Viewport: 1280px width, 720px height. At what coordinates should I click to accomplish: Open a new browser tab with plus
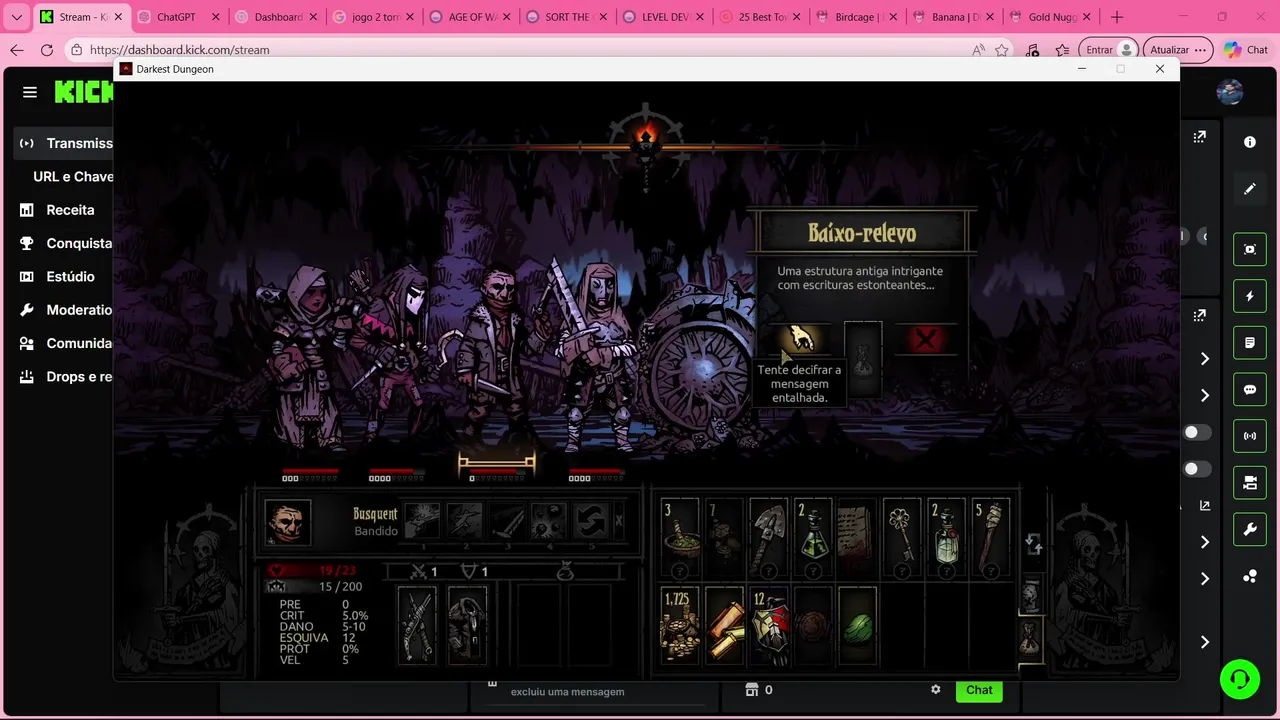point(1117,17)
